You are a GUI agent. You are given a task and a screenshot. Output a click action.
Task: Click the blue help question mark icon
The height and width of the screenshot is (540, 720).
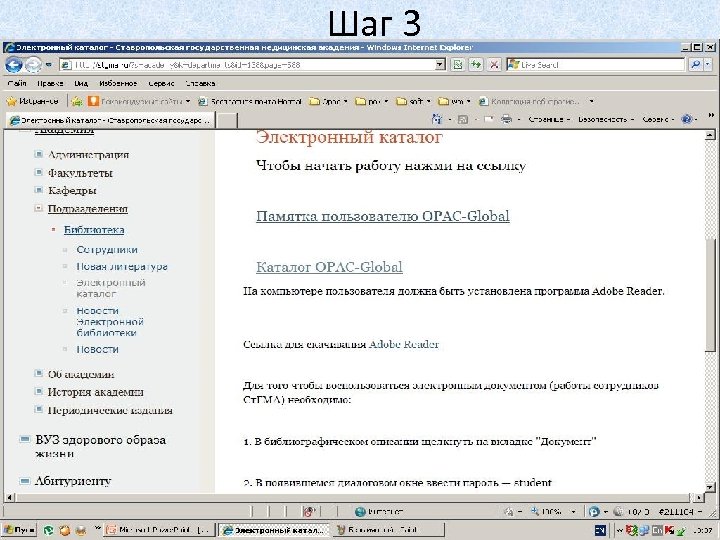click(x=686, y=119)
